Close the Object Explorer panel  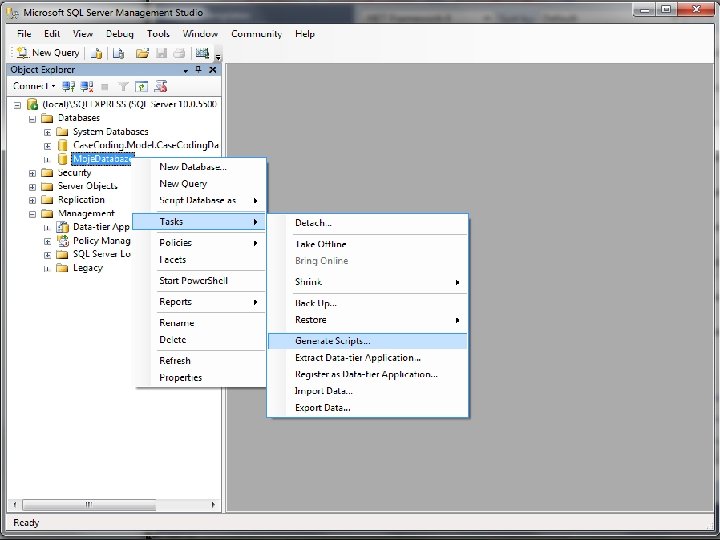213,70
